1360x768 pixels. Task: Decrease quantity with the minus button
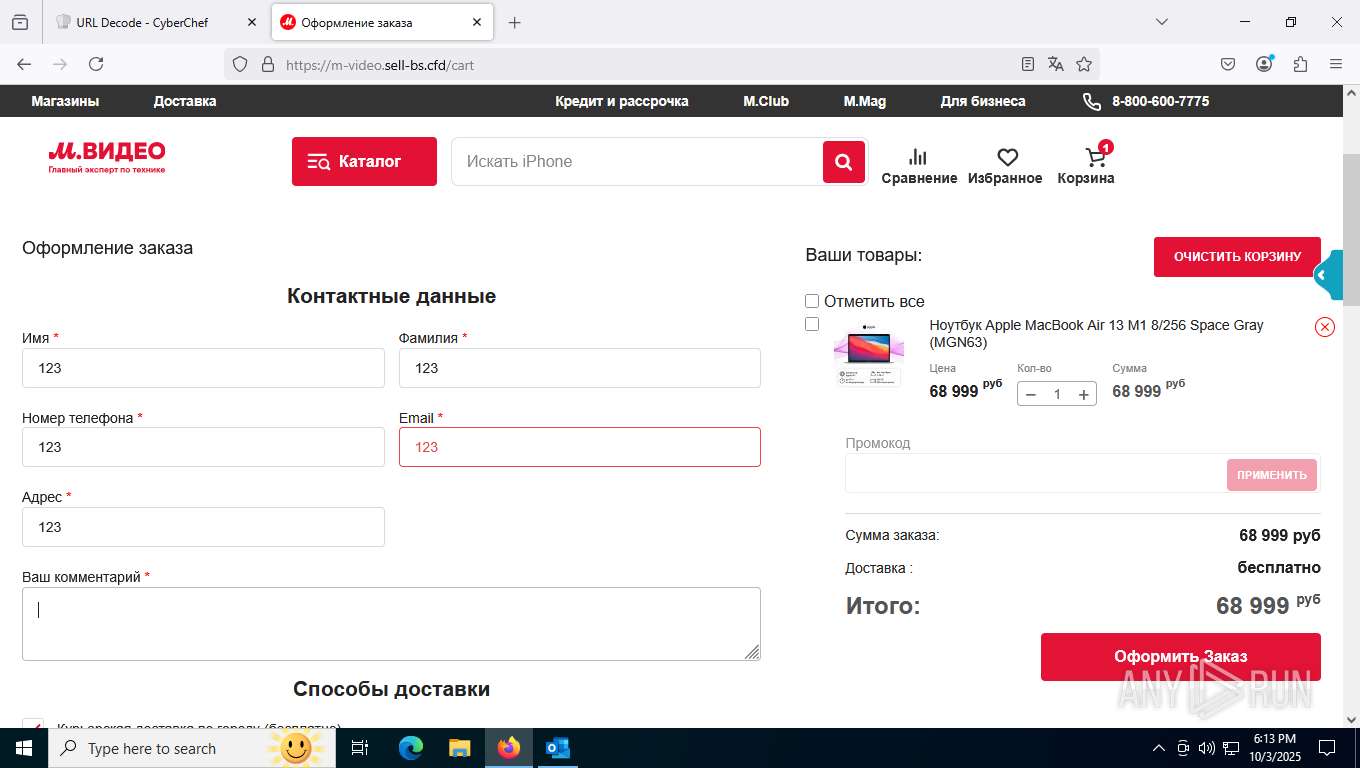[1031, 394]
